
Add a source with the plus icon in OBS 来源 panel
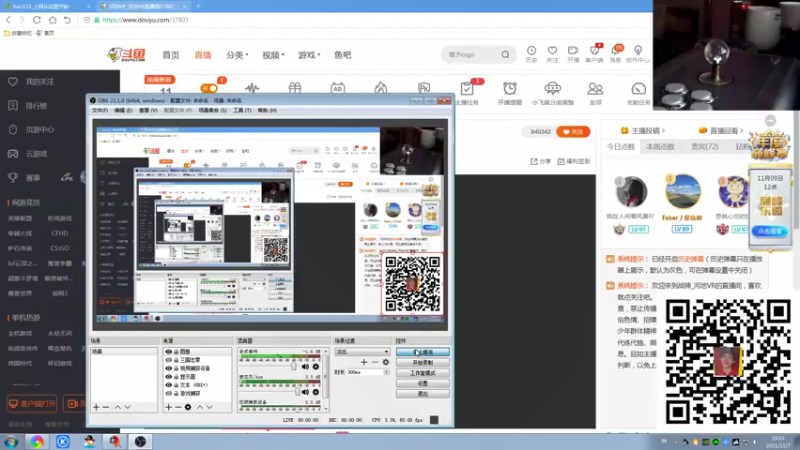pos(168,407)
